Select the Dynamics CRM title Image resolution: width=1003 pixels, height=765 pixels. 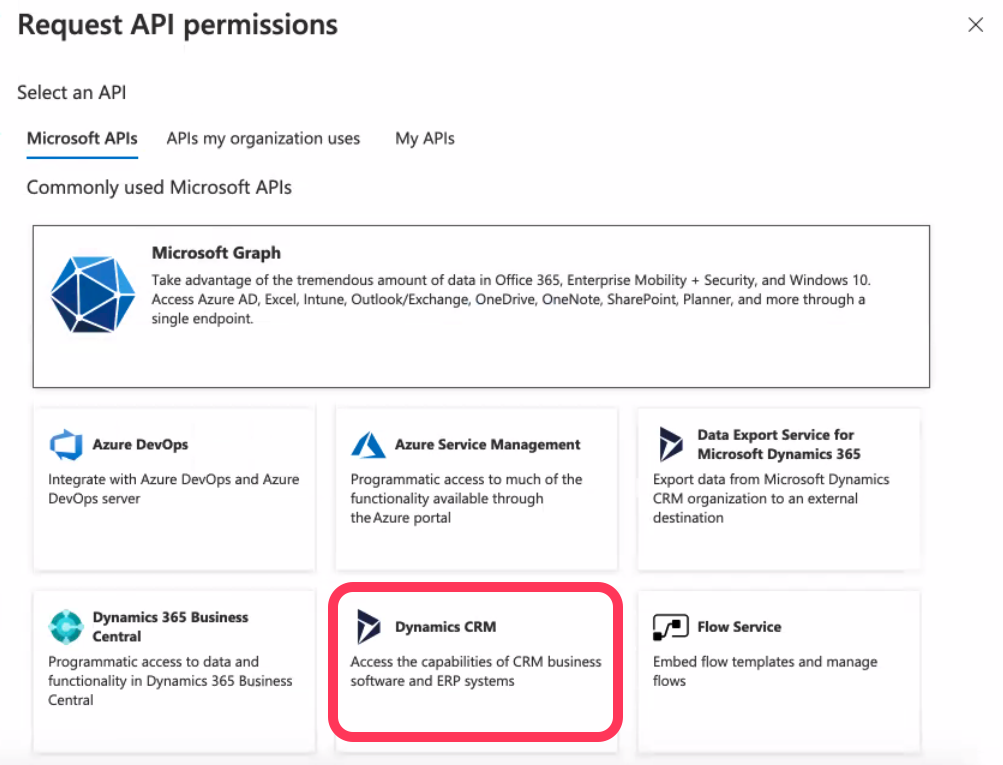(445, 626)
